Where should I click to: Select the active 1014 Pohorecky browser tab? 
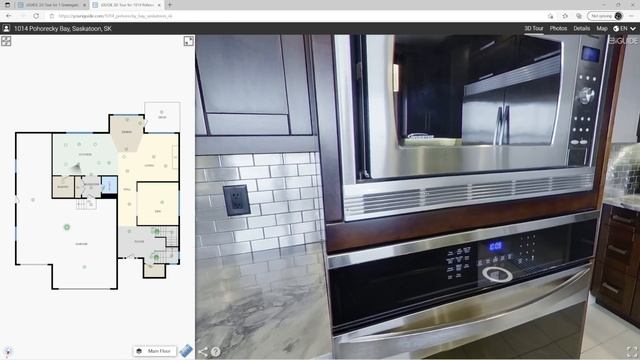coord(126,5)
